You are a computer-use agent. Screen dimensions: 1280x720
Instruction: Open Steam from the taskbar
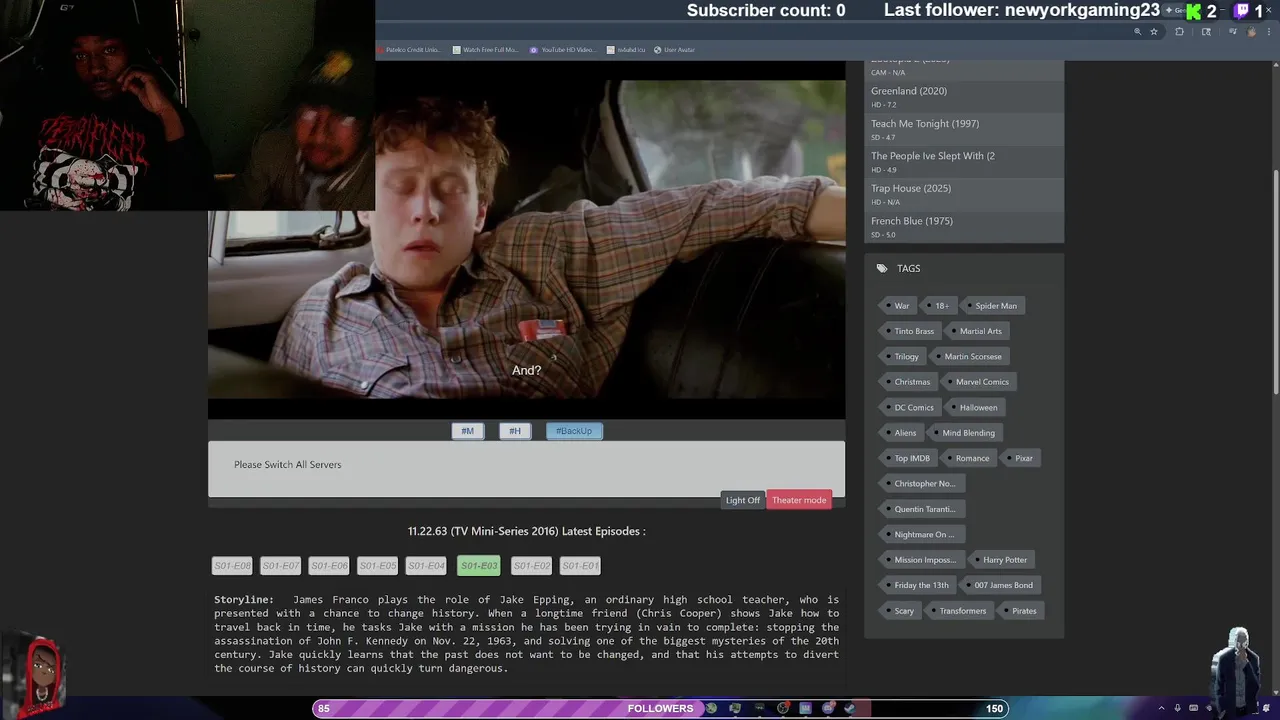coord(850,708)
